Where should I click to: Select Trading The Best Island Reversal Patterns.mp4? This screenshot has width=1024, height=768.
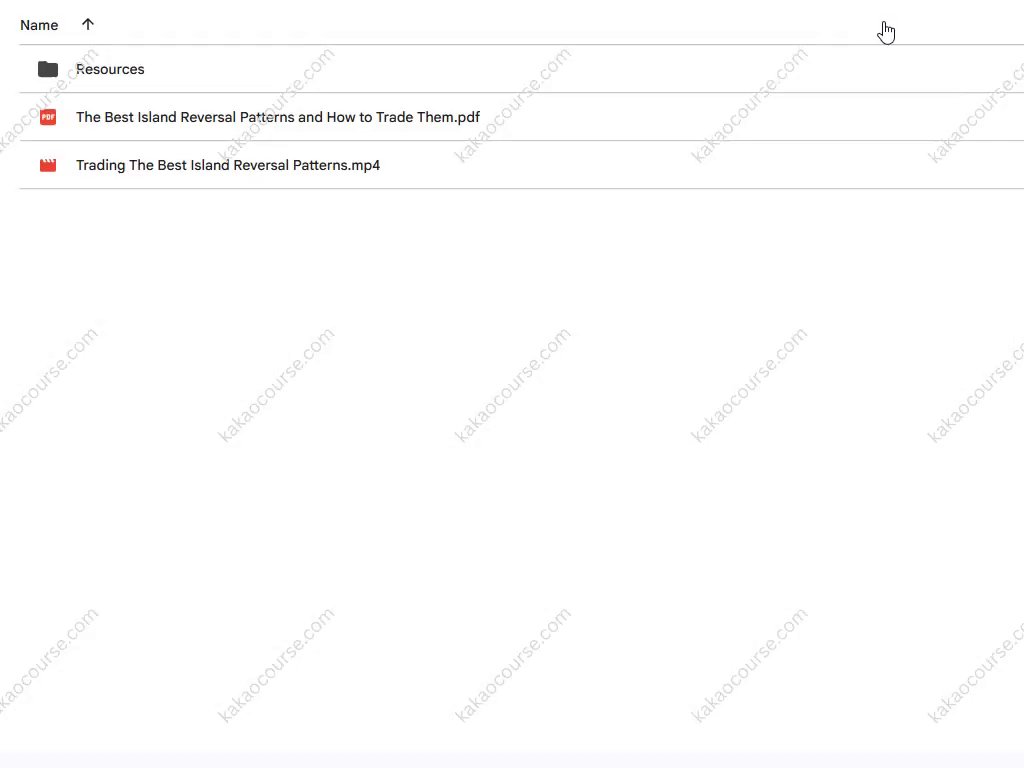(x=228, y=165)
